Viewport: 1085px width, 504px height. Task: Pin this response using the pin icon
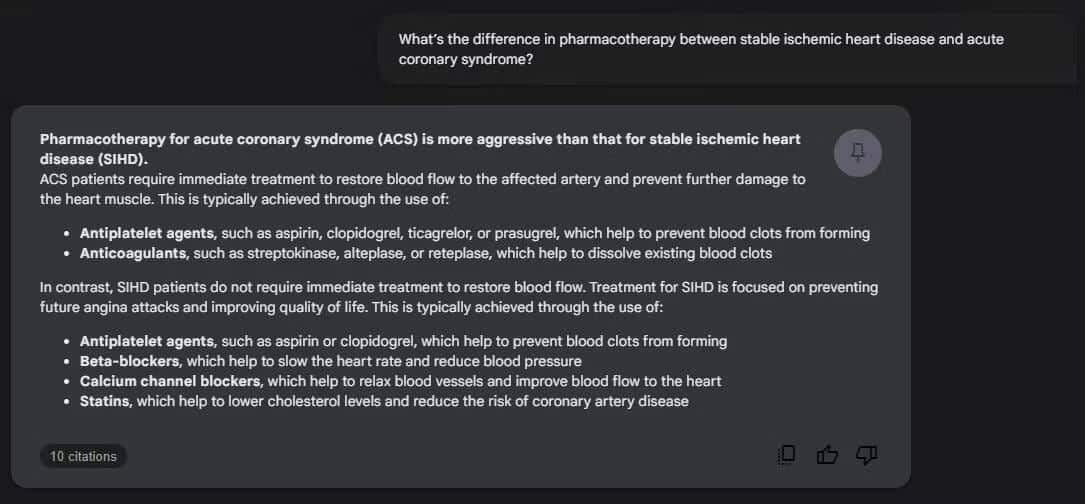coord(857,153)
